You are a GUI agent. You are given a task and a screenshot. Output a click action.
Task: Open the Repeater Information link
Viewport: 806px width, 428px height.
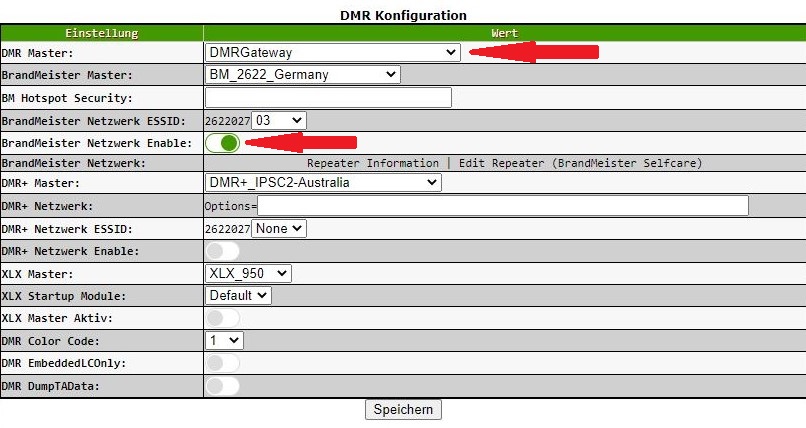(x=373, y=163)
